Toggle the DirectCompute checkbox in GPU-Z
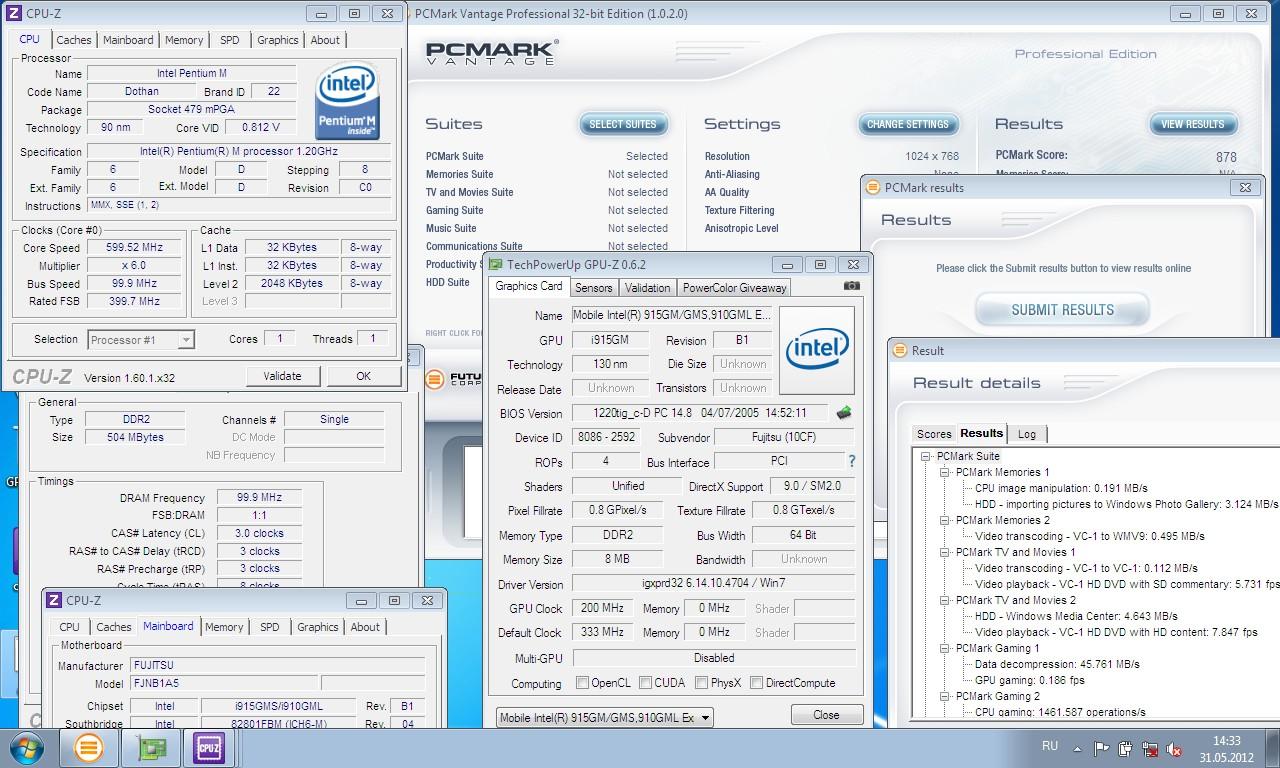 pos(757,683)
